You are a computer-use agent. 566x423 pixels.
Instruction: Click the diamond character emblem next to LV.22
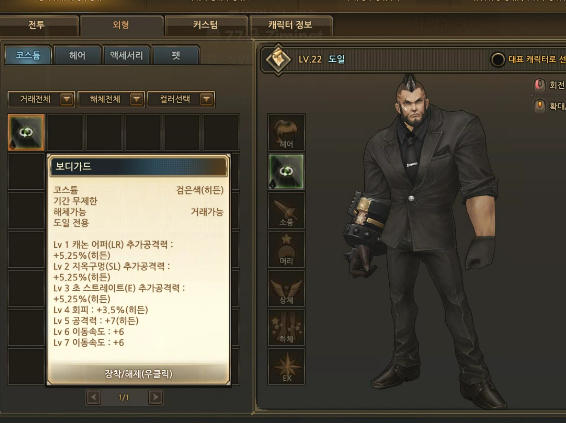(278, 59)
